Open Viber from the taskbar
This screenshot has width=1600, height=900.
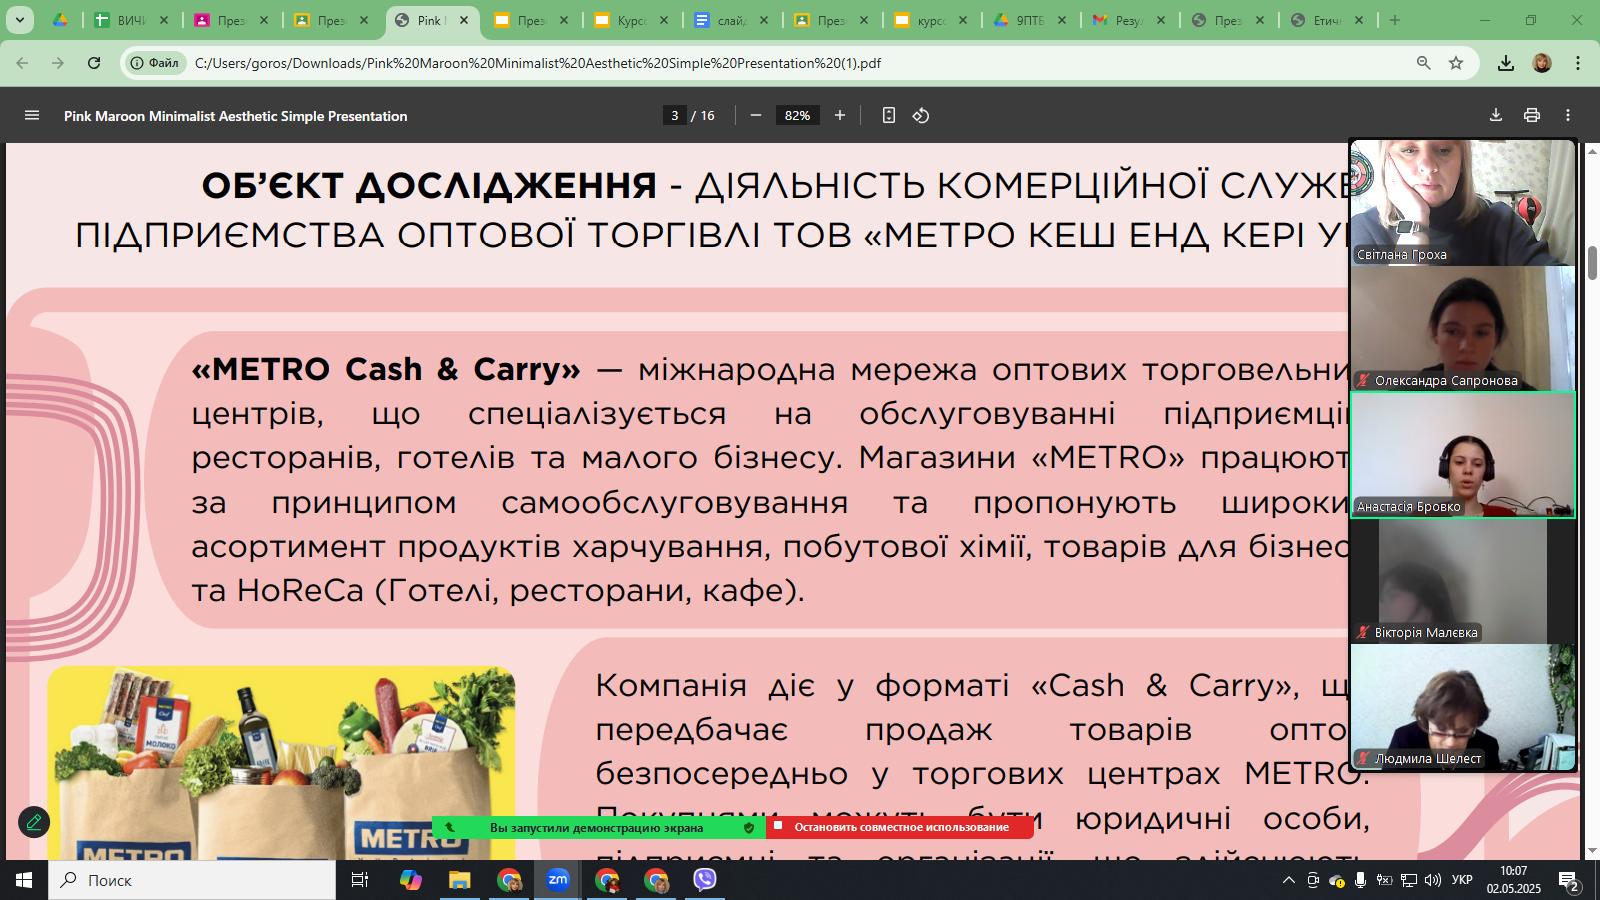pyautogui.click(x=705, y=880)
